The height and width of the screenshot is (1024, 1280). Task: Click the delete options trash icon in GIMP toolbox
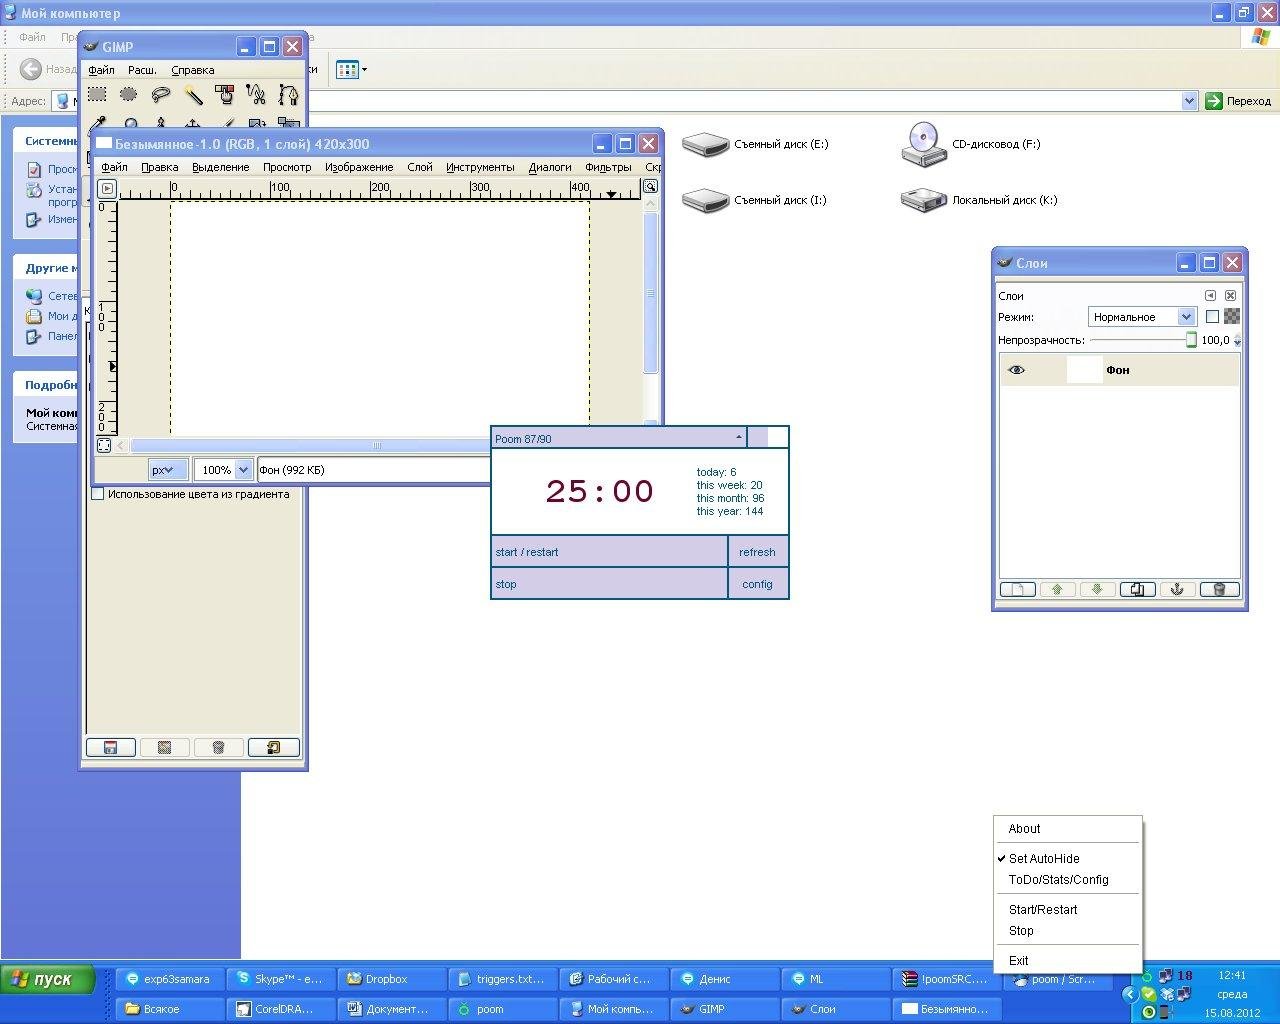(x=218, y=747)
